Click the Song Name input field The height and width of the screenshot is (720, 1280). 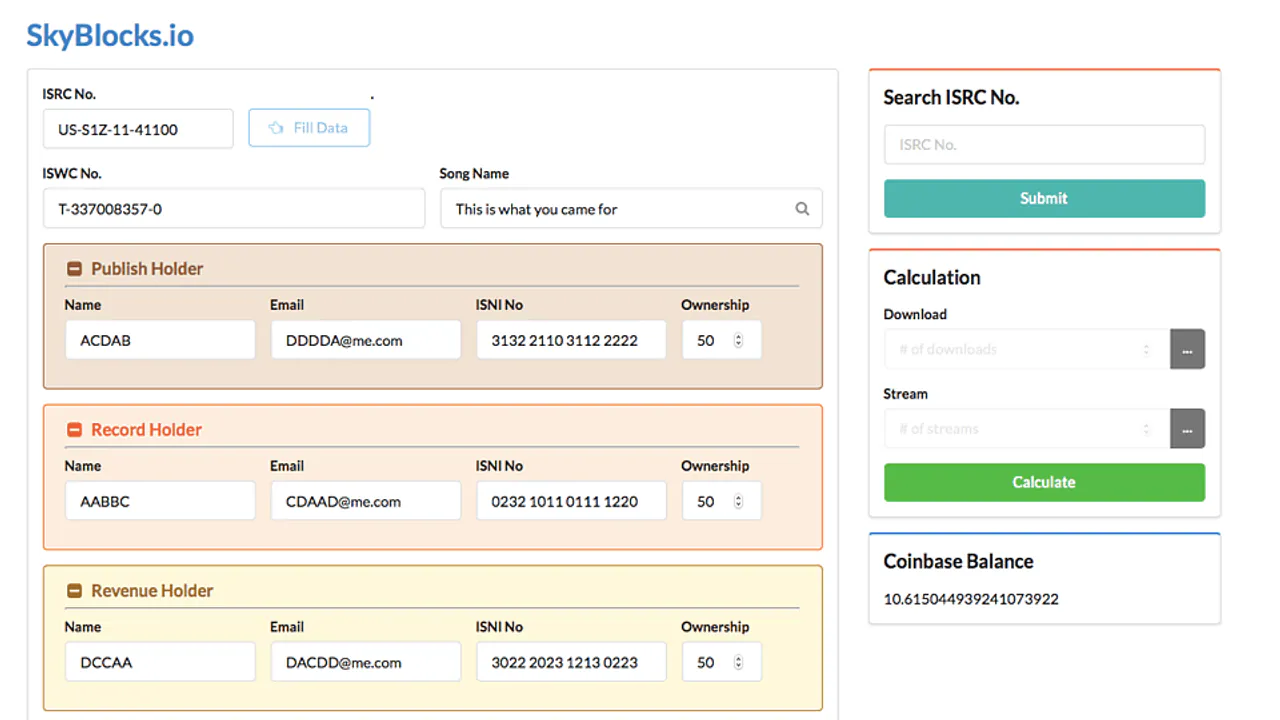click(x=631, y=209)
